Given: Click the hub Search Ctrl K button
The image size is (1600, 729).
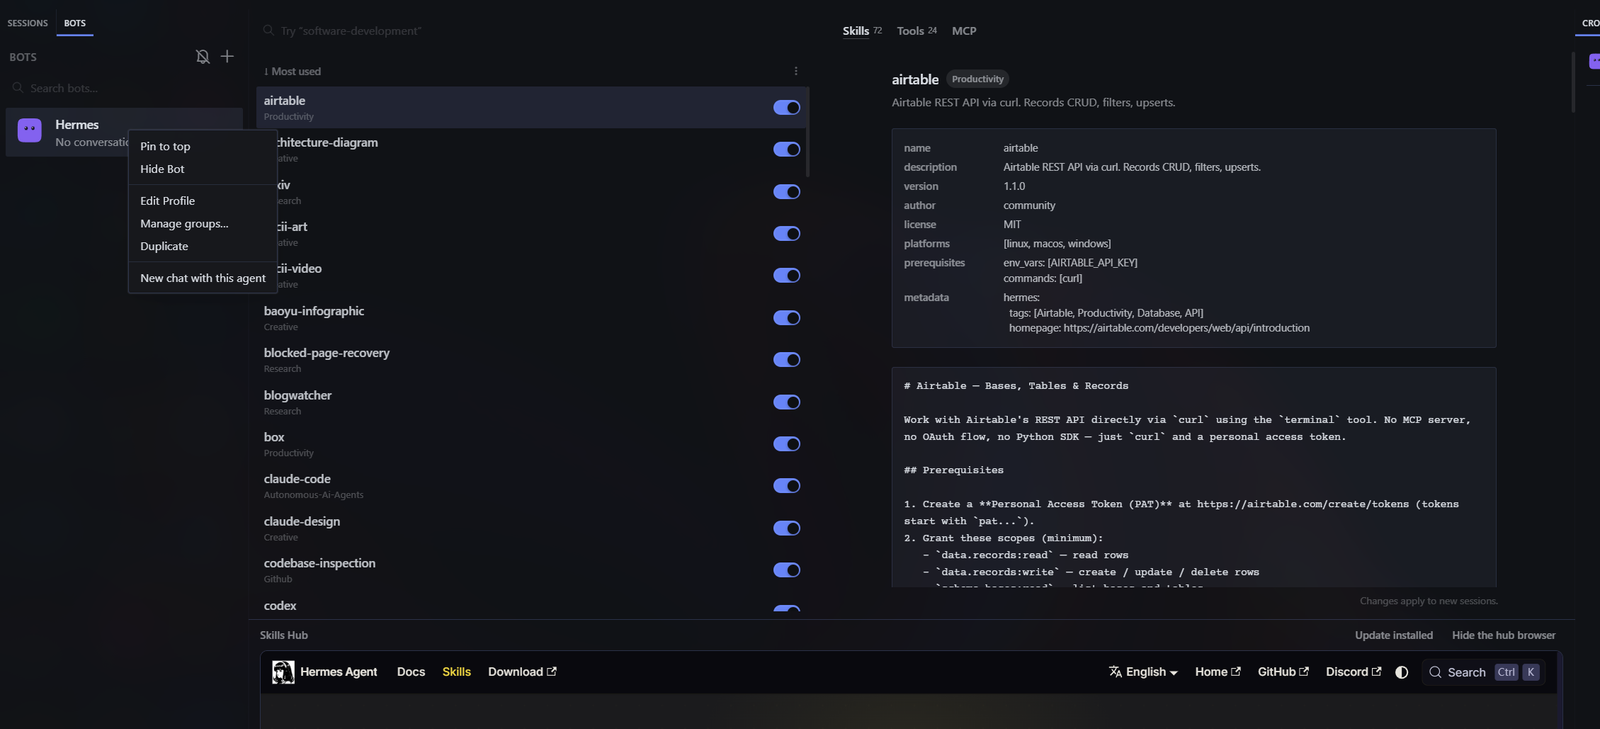Looking at the screenshot, I should [x=1484, y=672].
